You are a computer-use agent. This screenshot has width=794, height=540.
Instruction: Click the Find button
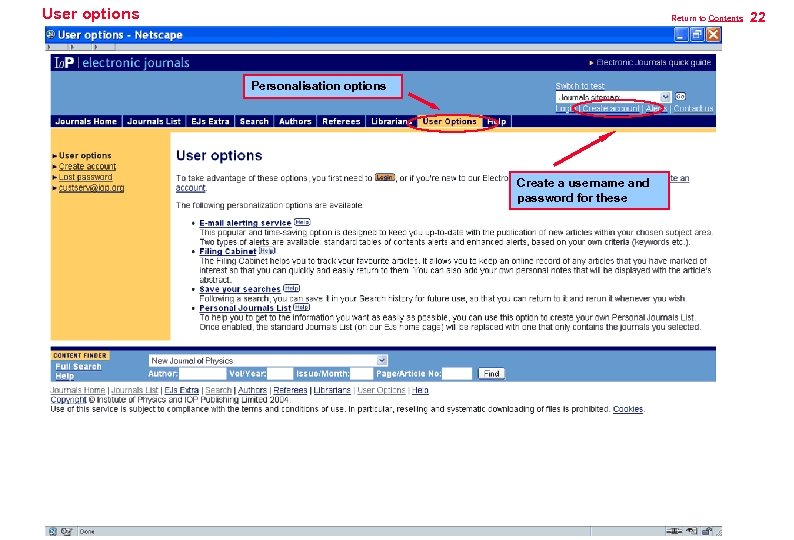491,374
